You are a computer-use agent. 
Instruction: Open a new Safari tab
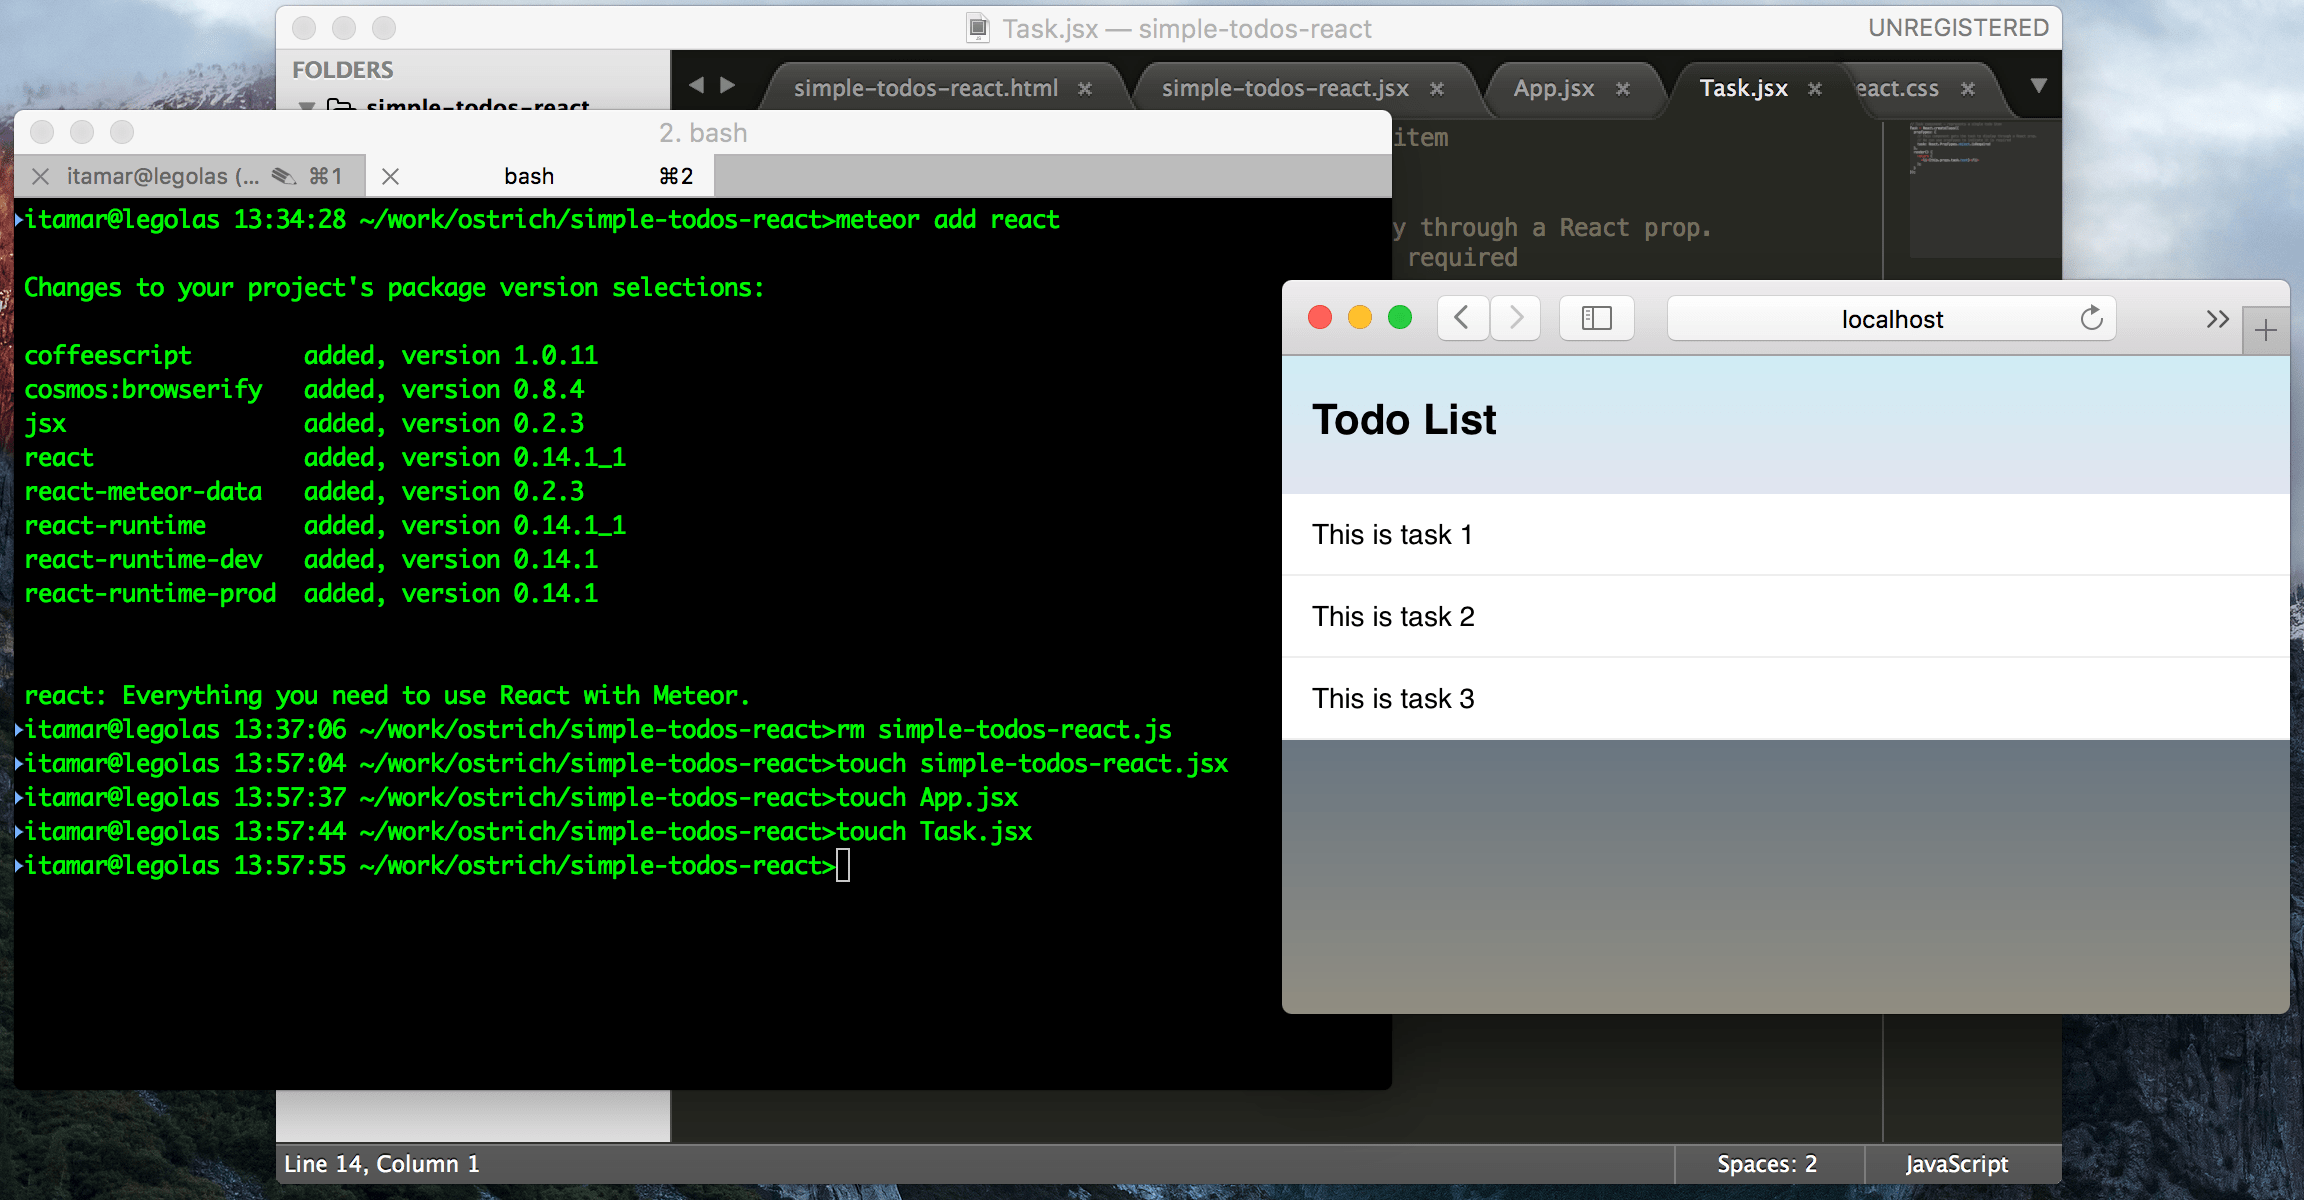click(2265, 330)
